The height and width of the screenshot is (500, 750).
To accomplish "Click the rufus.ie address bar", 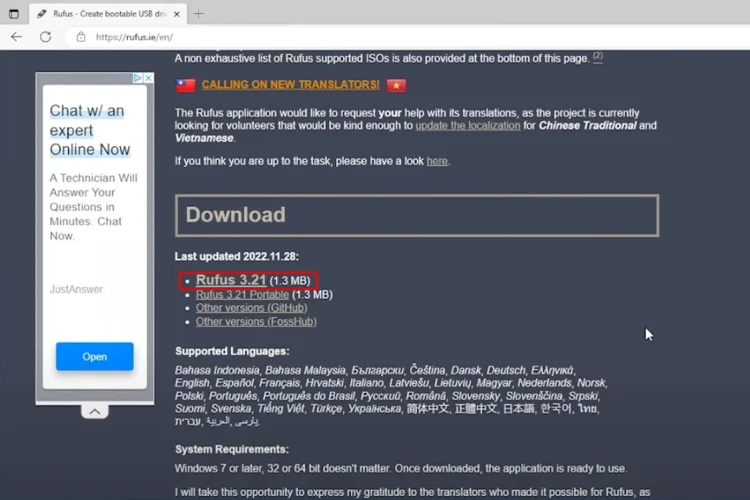I will [x=300, y=36].
